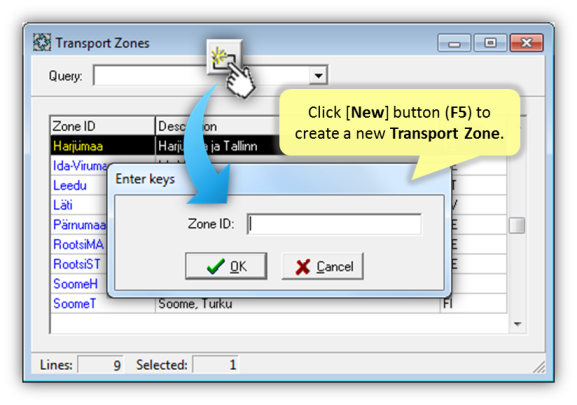Focus the Zone ID input field

click(334, 224)
